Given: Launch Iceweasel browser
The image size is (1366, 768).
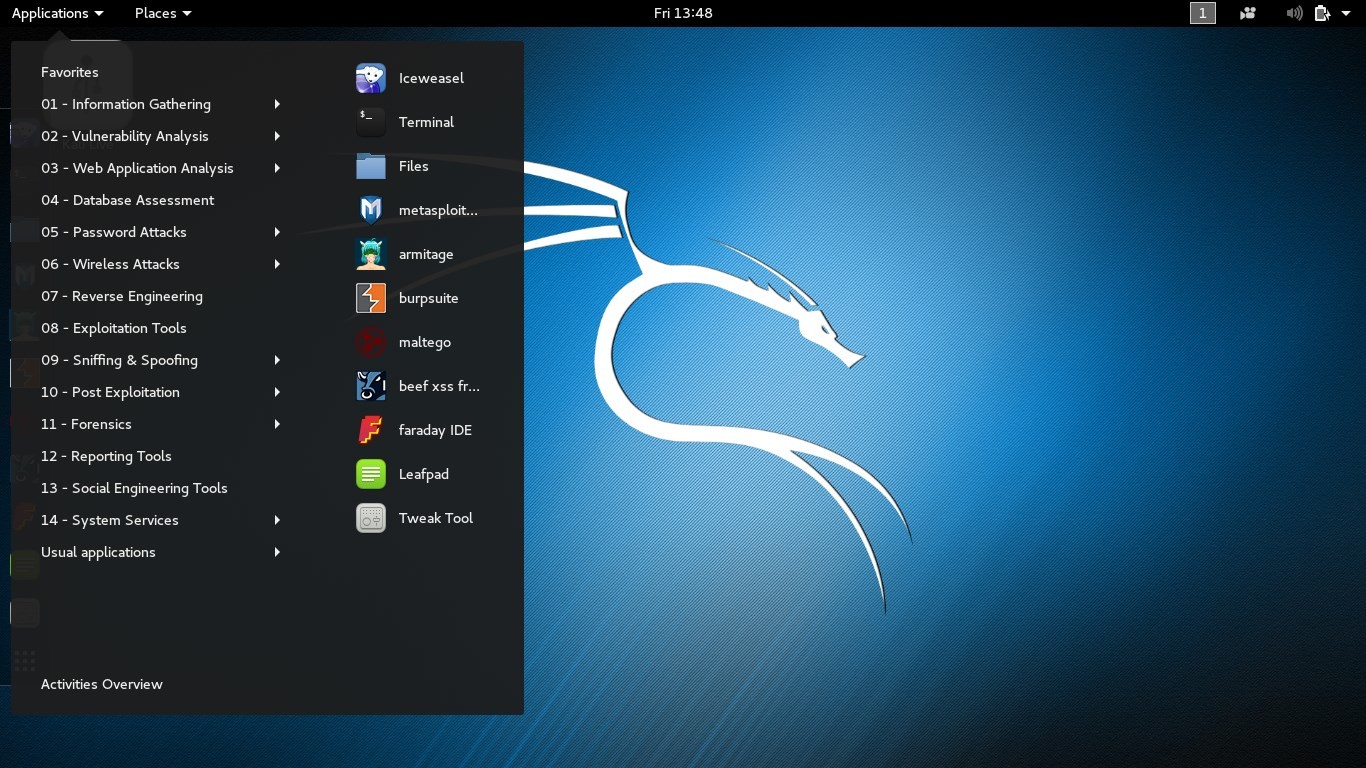Looking at the screenshot, I should (430, 78).
